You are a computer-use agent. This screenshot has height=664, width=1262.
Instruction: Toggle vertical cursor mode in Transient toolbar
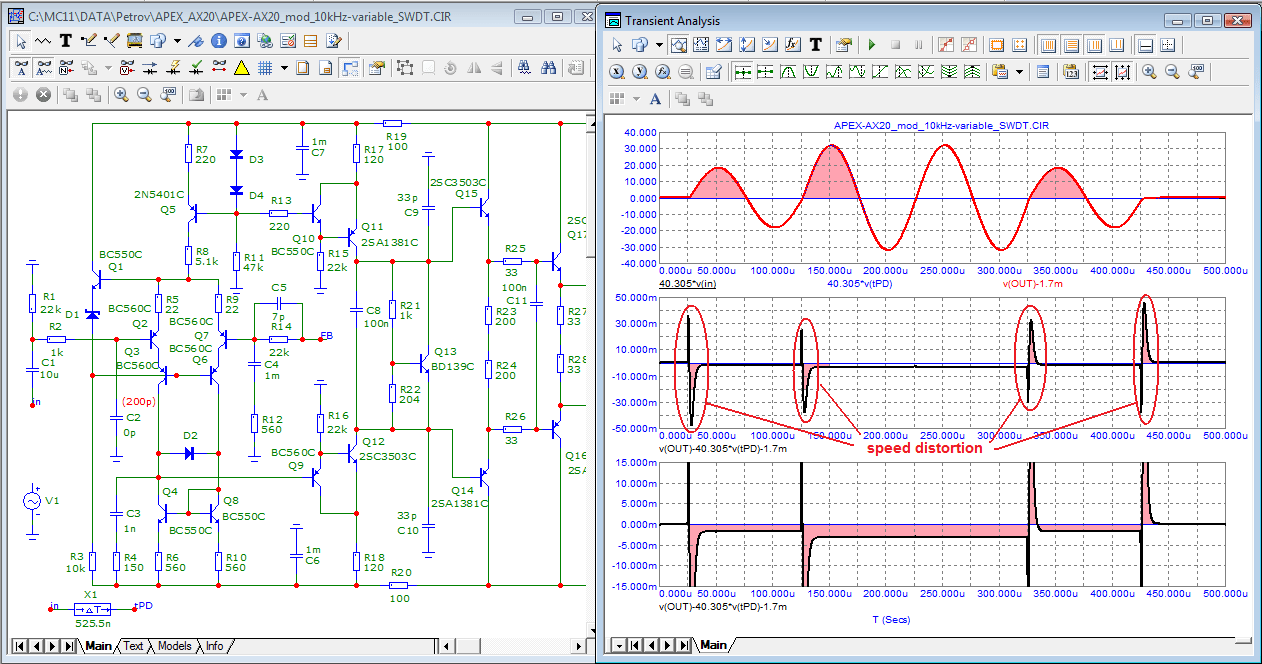(x=1123, y=72)
